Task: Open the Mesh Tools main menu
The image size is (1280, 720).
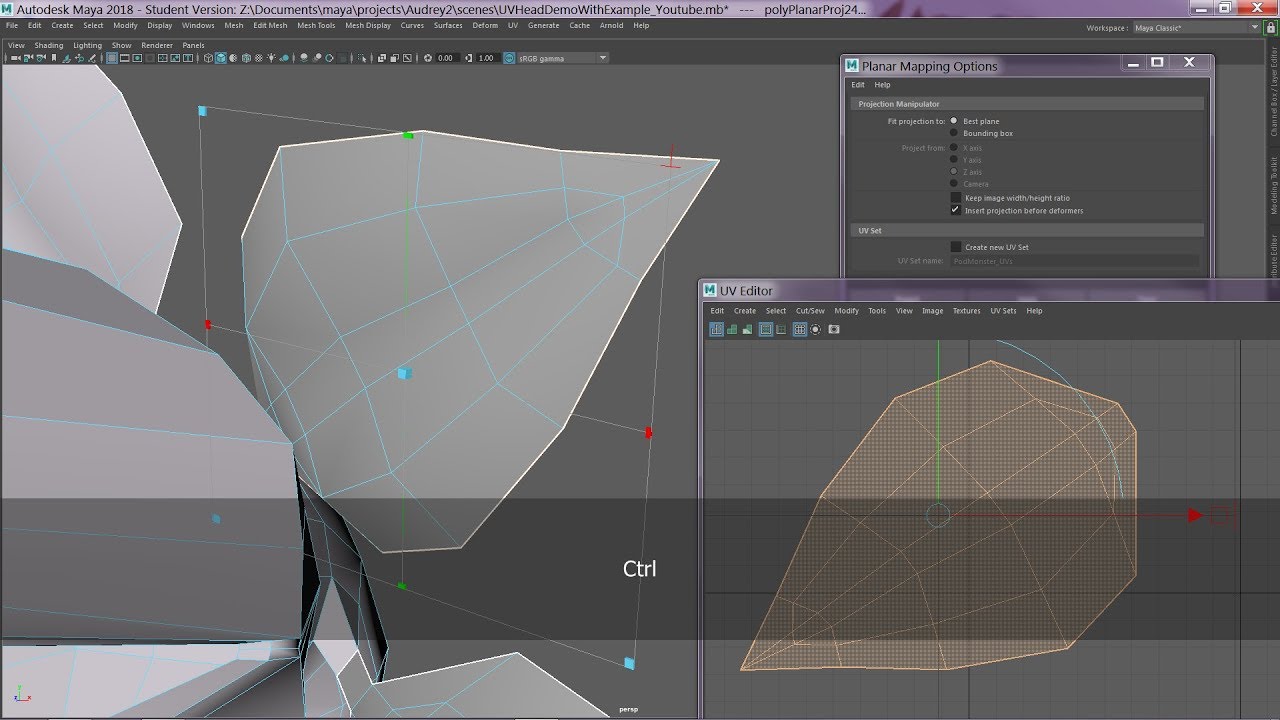Action: click(x=316, y=26)
